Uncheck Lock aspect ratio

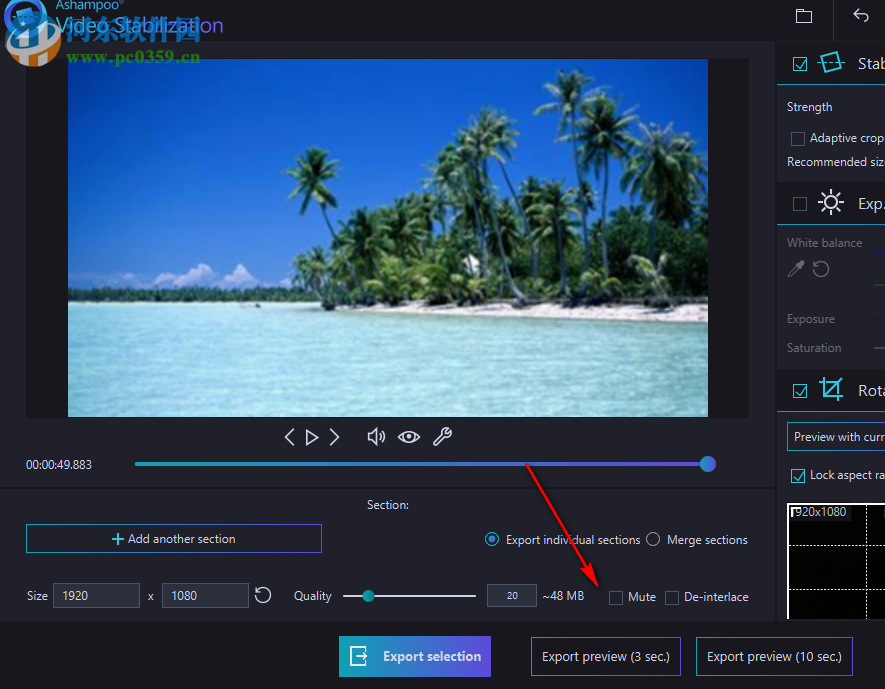797,475
